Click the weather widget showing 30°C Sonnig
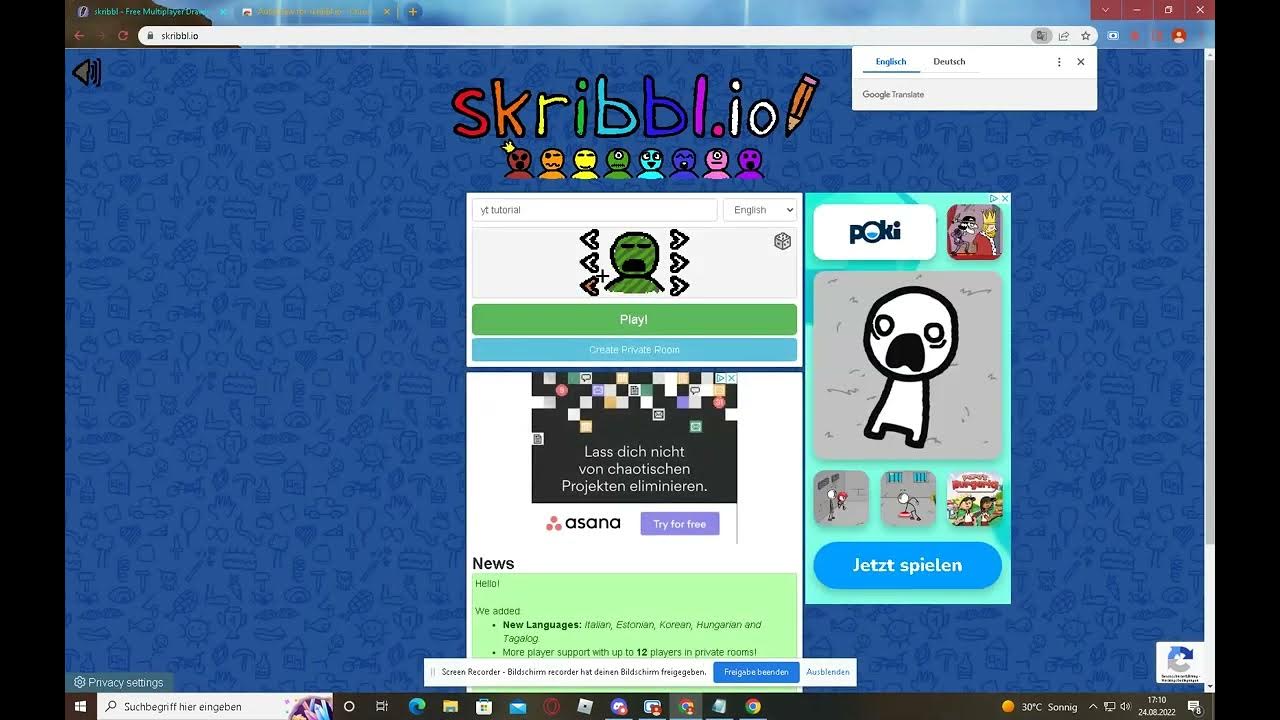 tap(1040, 707)
